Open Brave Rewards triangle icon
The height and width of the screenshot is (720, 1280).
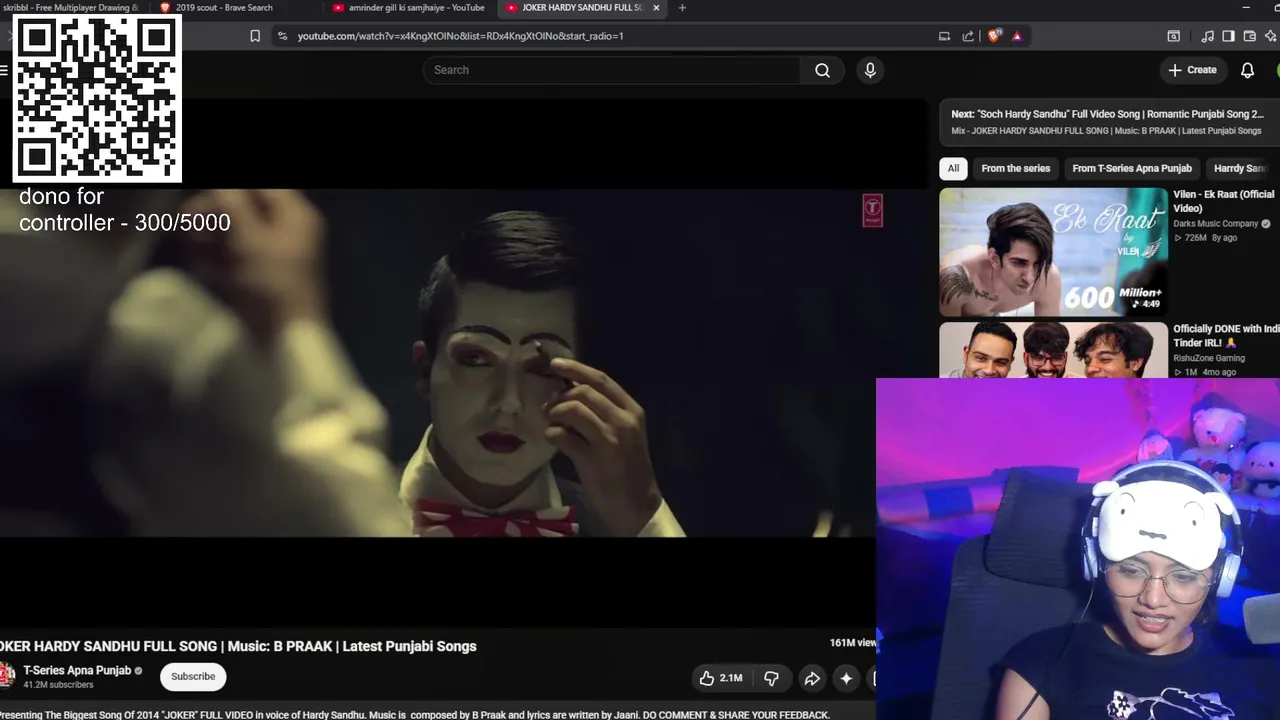coord(1017,36)
